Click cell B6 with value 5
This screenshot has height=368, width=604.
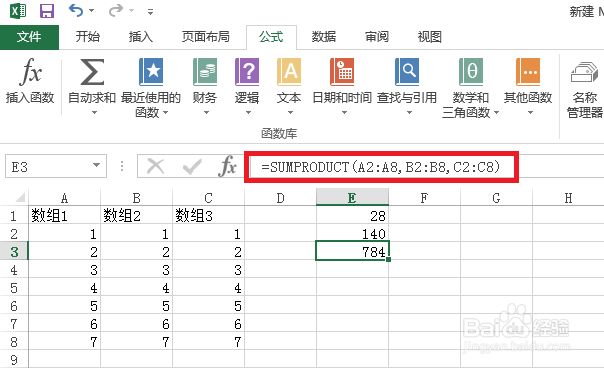(x=136, y=306)
